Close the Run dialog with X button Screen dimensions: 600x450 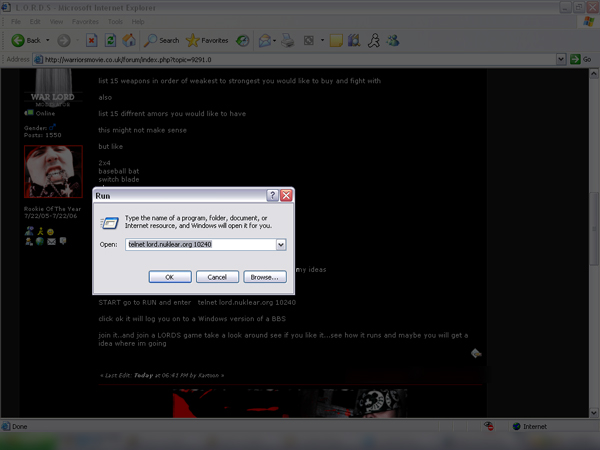pos(286,196)
